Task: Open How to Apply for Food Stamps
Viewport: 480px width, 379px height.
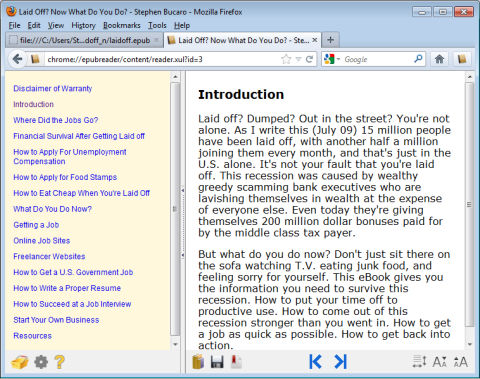Action: (x=65, y=177)
